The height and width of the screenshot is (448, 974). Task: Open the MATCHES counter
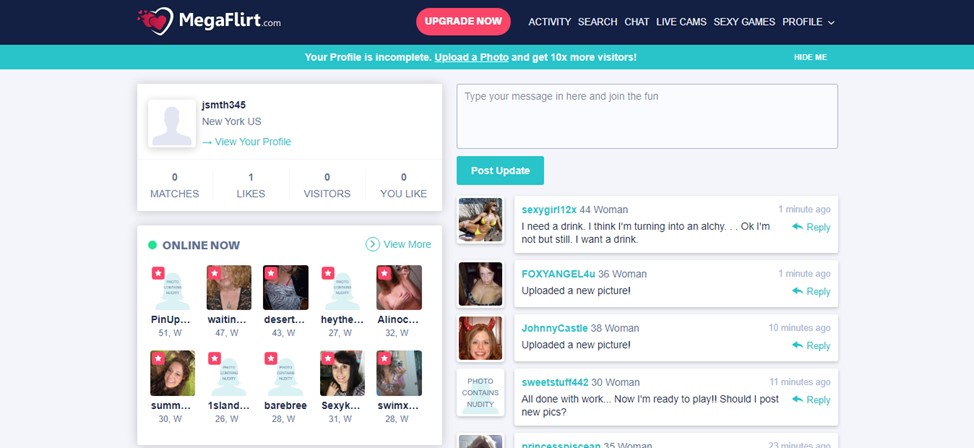175,185
